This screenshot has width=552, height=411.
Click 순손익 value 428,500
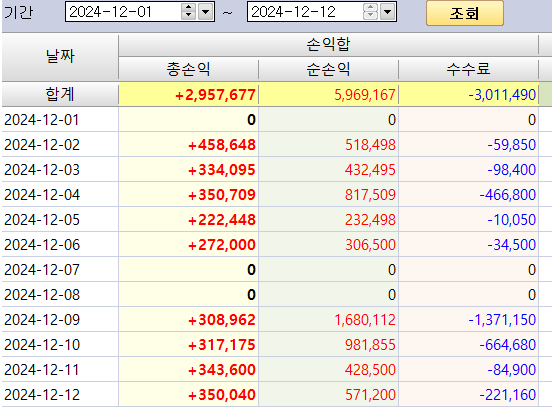coord(370,370)
